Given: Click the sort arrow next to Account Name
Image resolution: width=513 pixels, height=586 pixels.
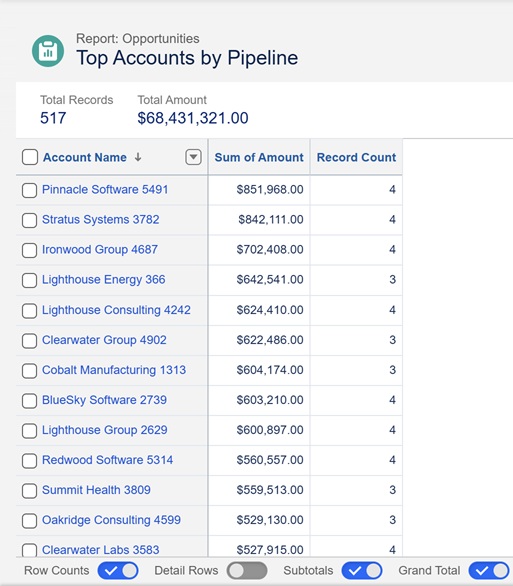Looking at the screenshot, I should pos(138,157).
